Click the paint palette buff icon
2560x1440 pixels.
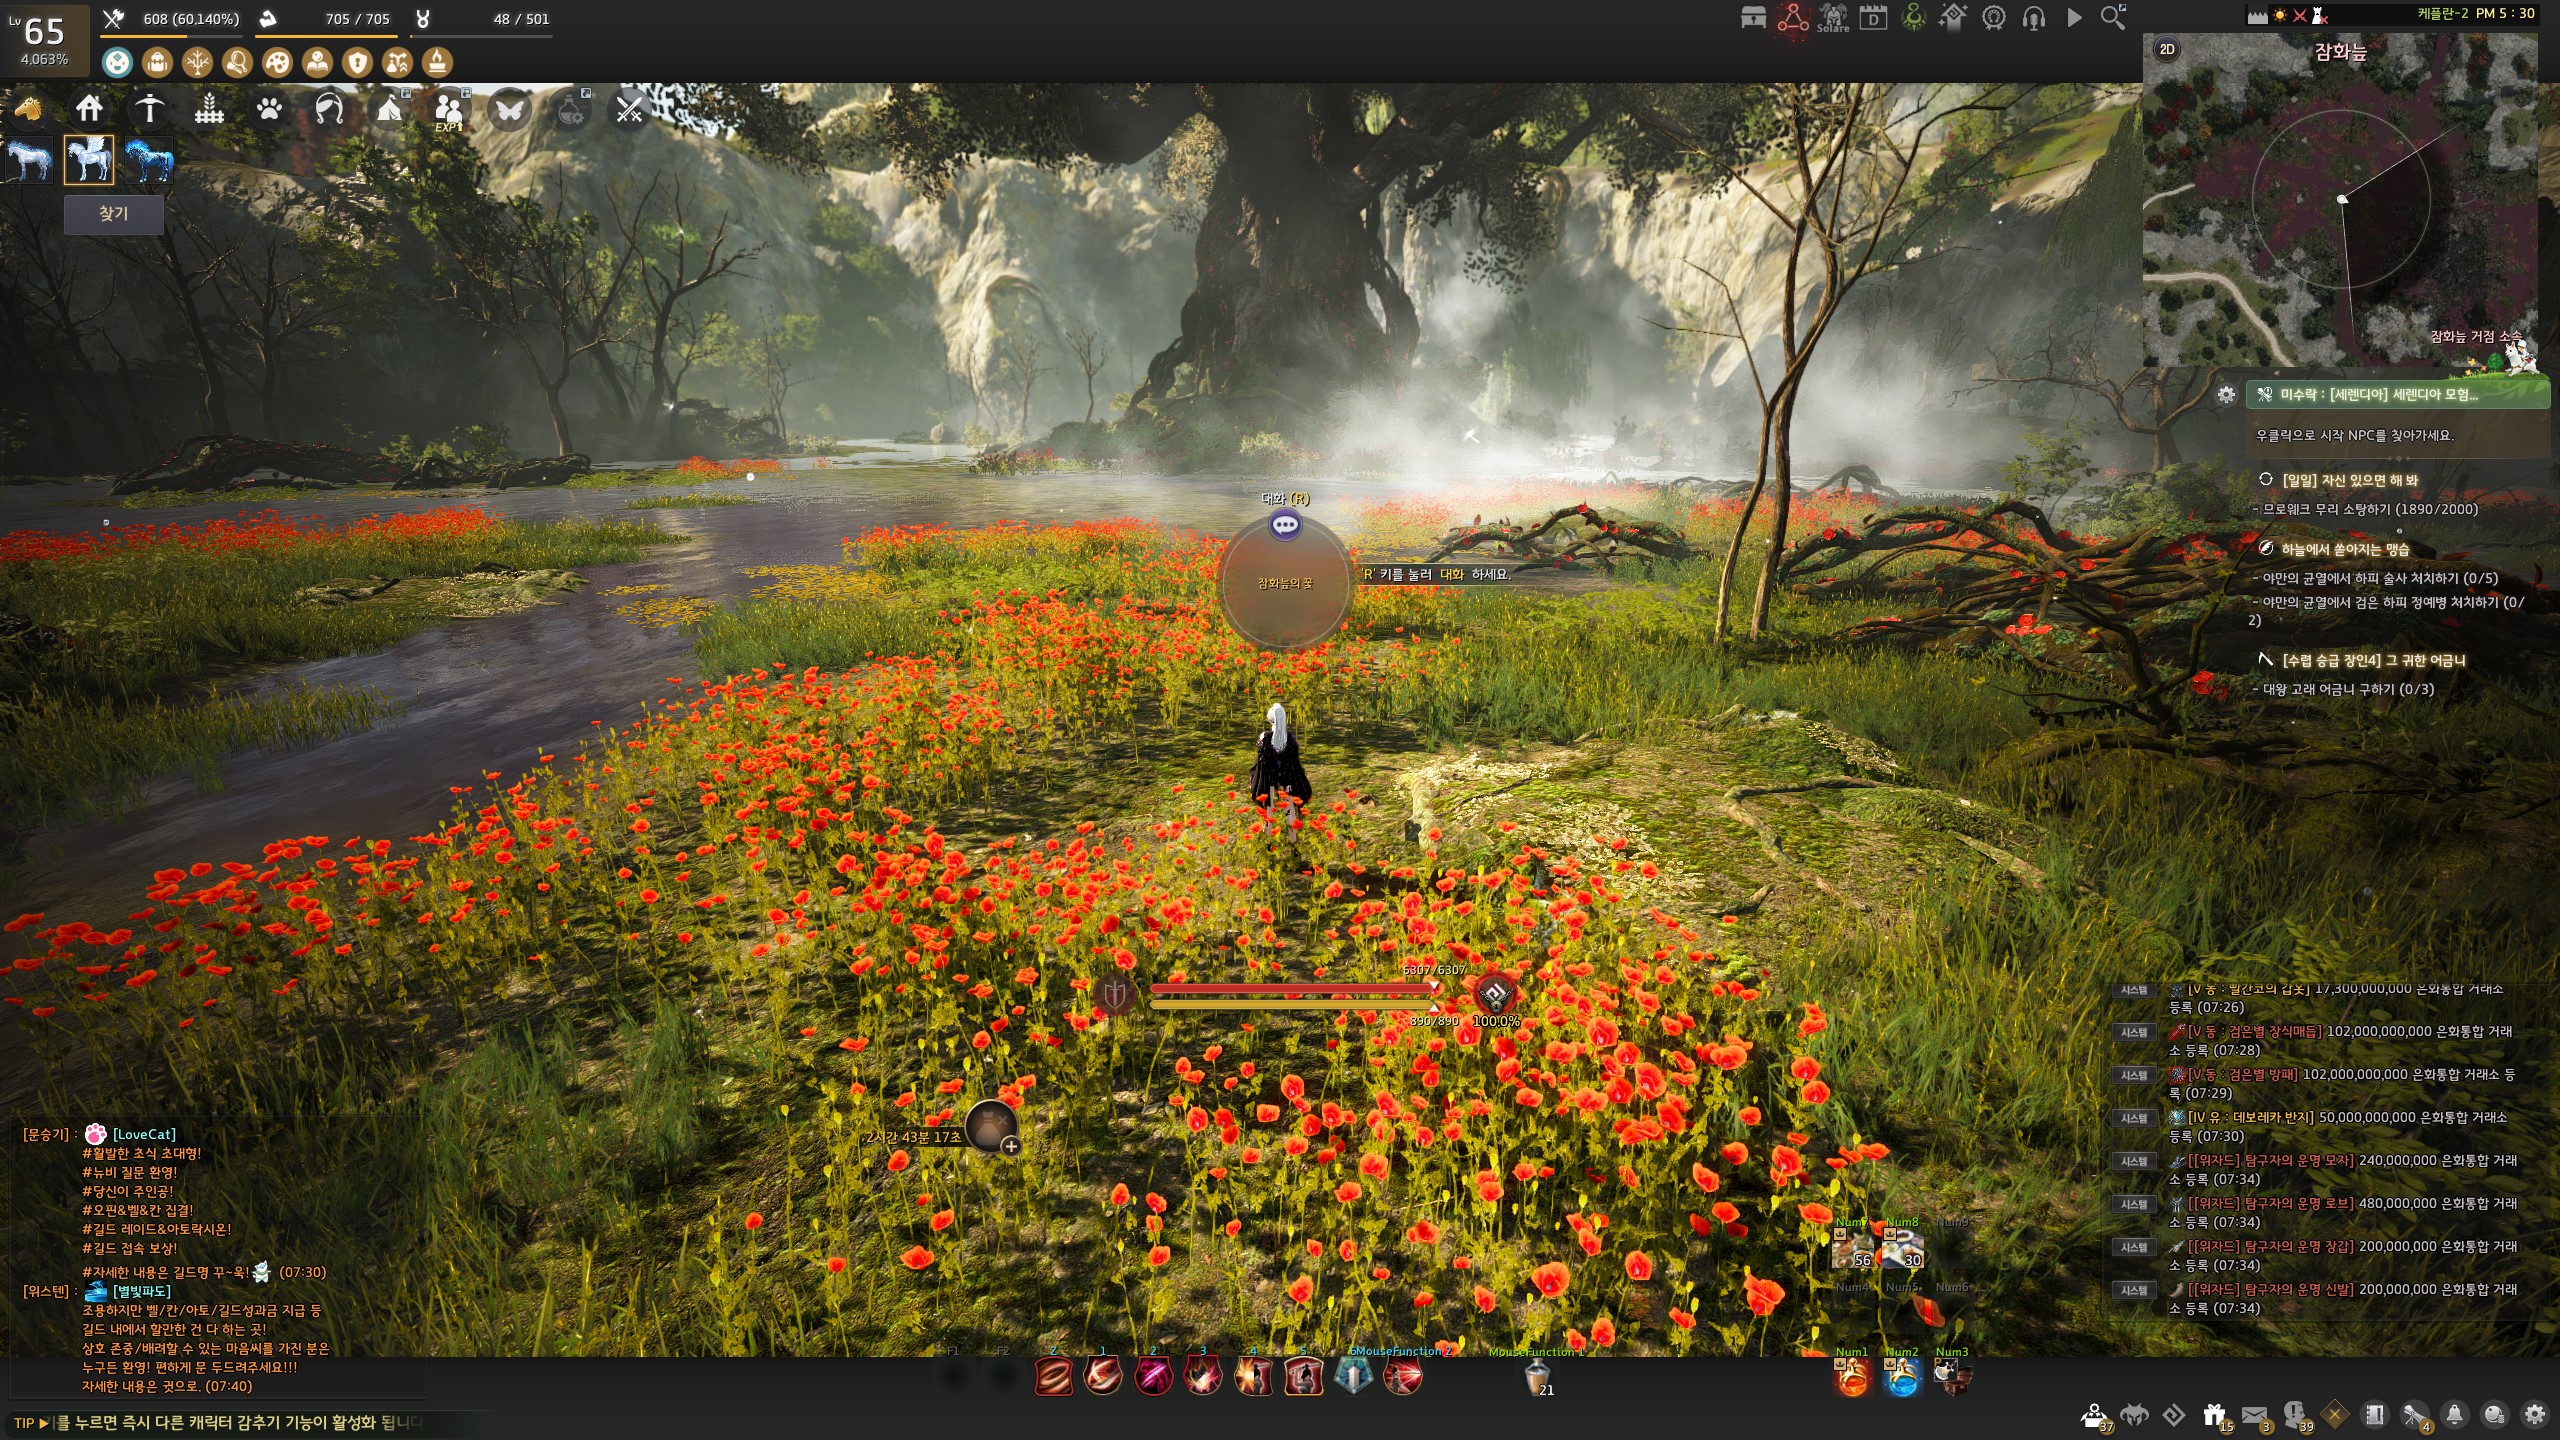coord(277,63)
